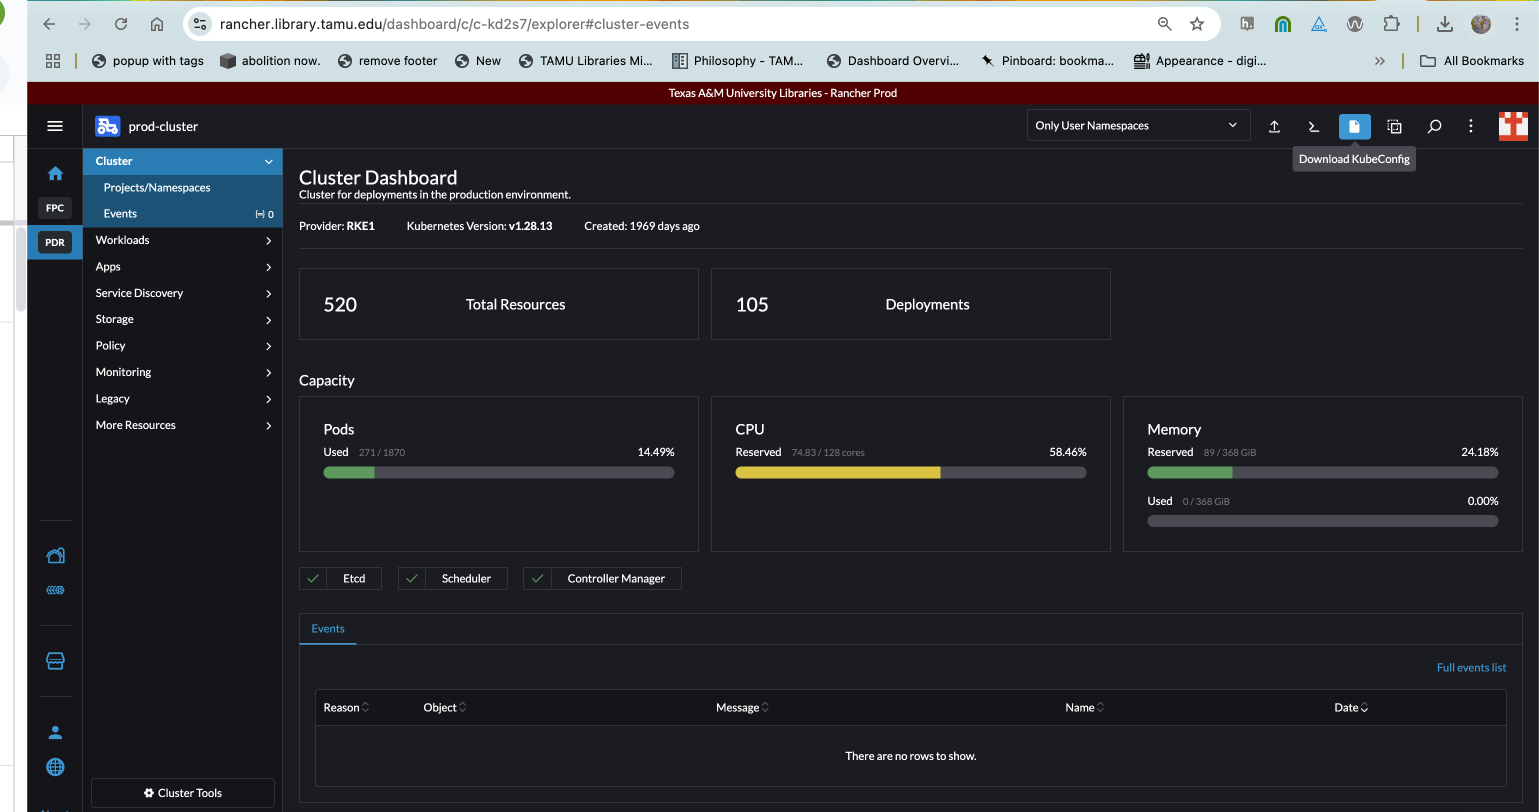Open Users & Authentication person icon
The width and height of the screenshot is (1539, 812).
tap(55, 732)
